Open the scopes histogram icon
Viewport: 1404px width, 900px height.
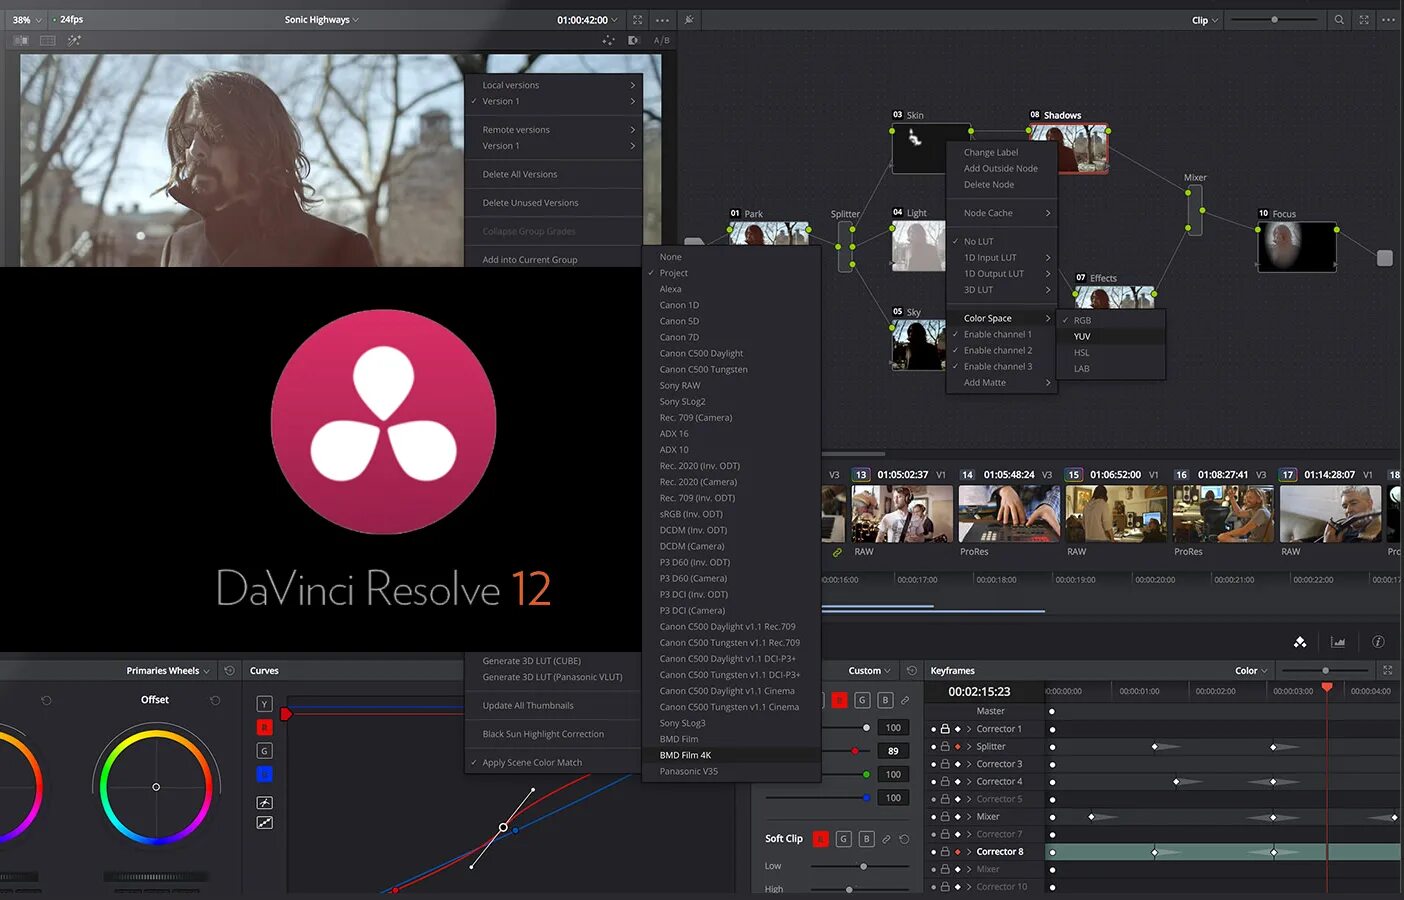coord(1338,642)
